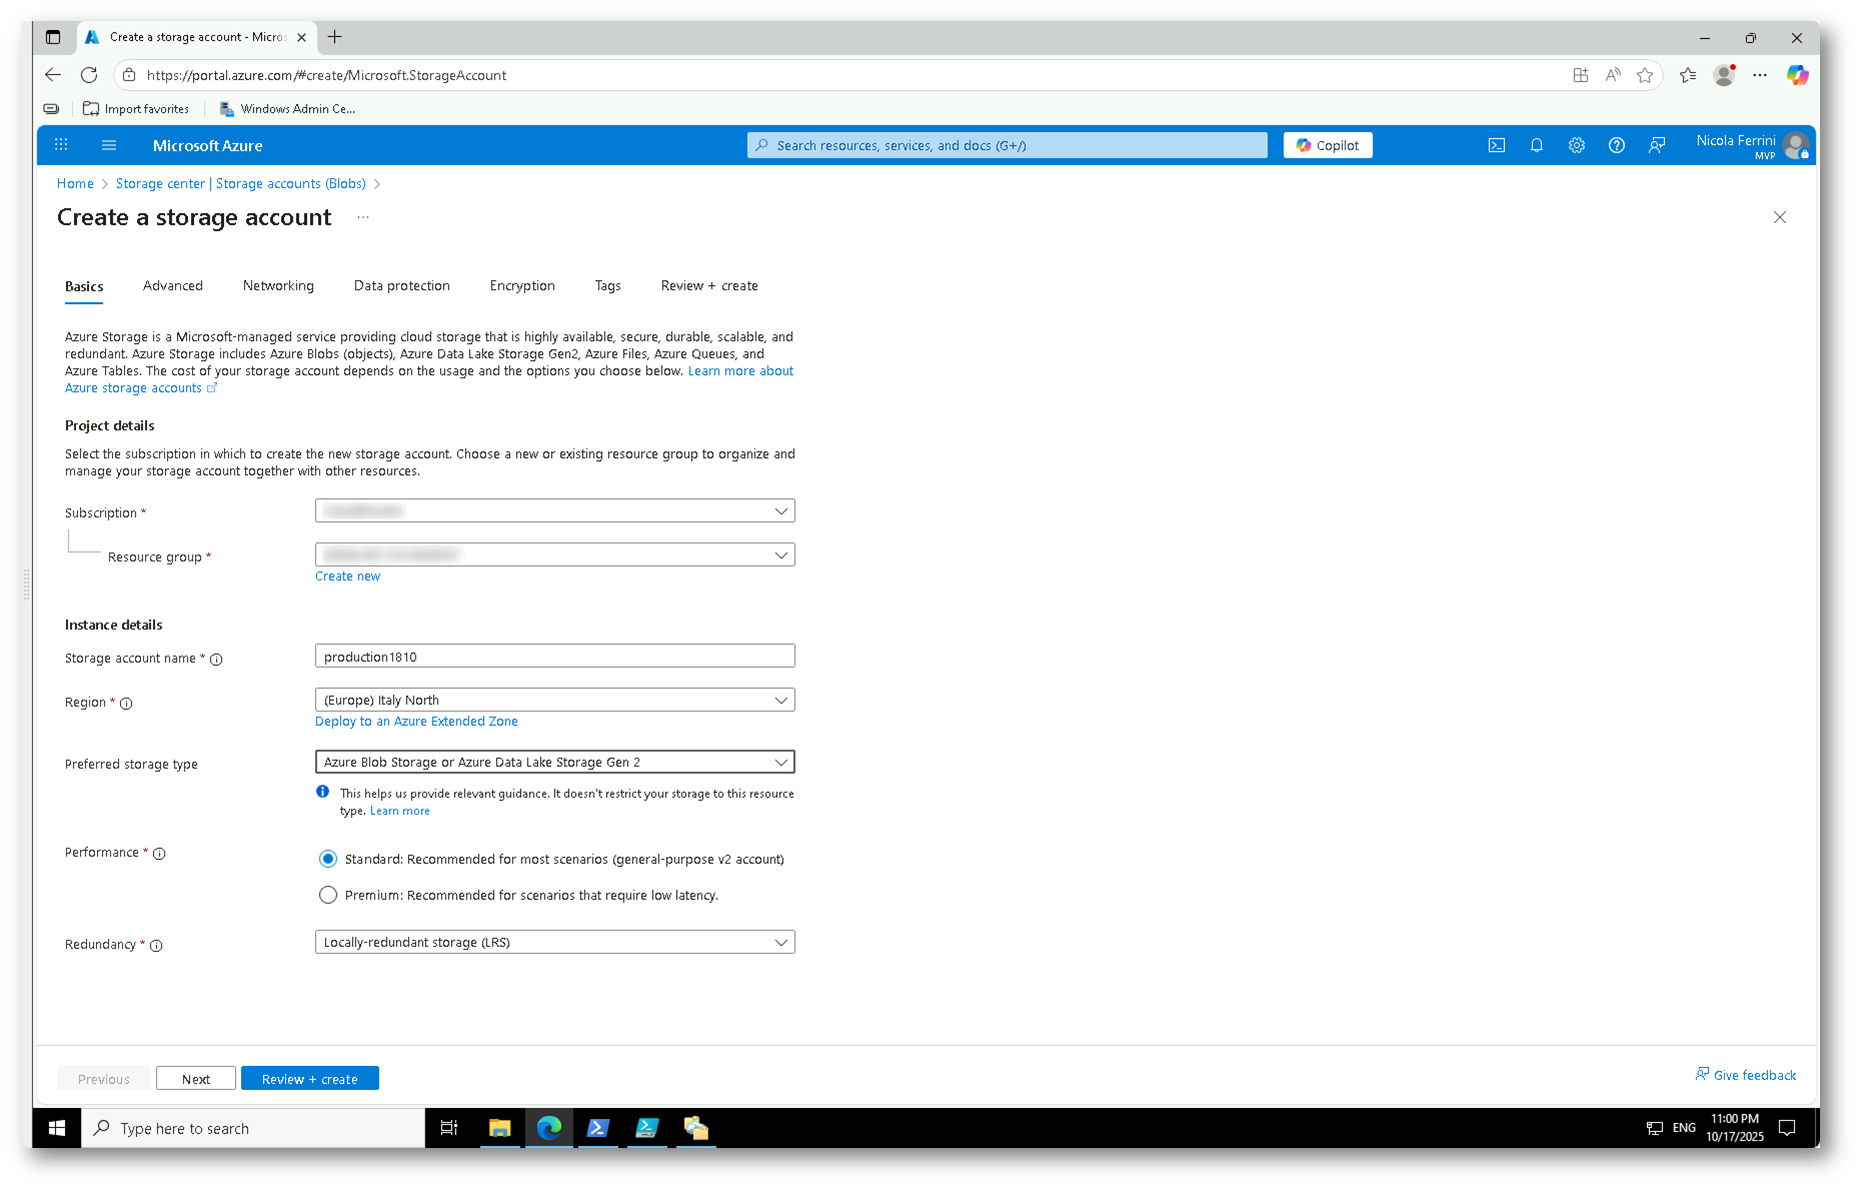Click the Give feedback link
The image size is (1862, 1190).
click(1745, 1075)
